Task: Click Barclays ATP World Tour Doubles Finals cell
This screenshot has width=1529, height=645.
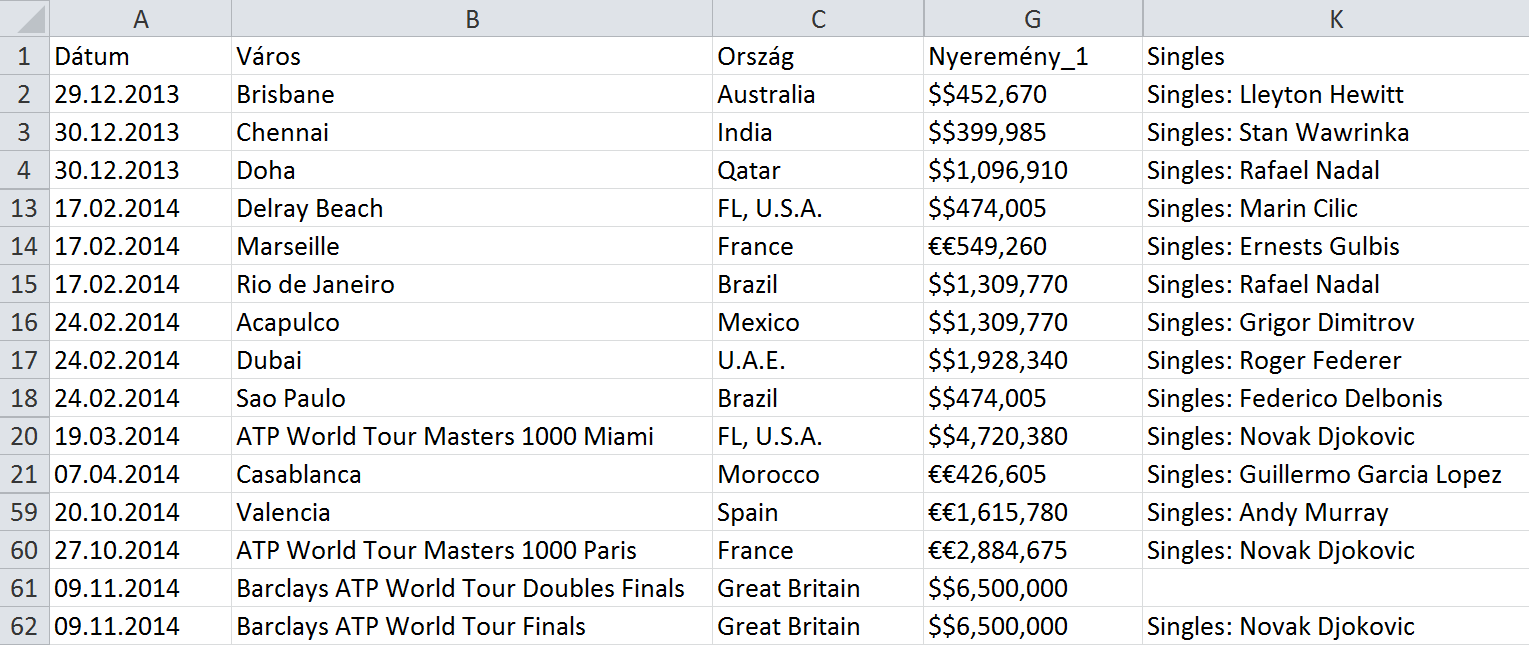Action: (471, 588)
